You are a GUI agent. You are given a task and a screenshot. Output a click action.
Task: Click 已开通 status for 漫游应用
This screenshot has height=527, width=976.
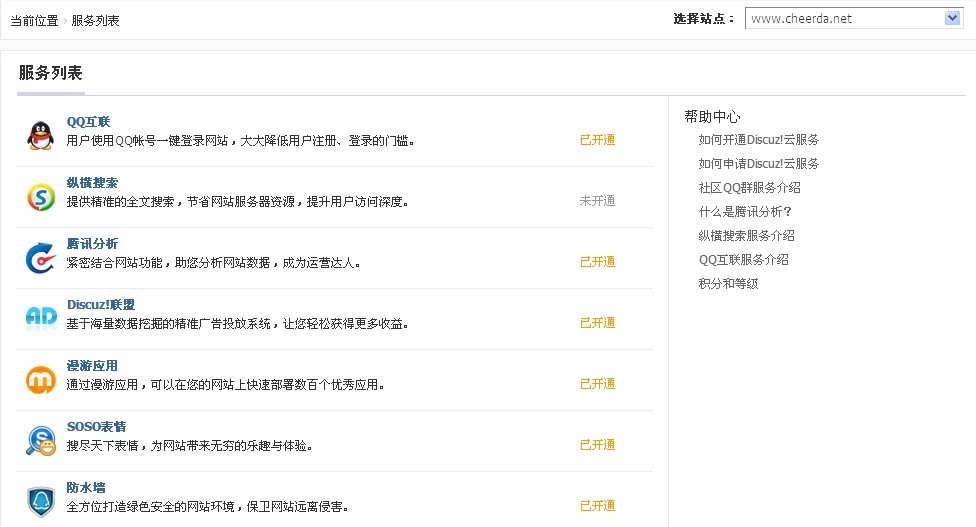tap(598, 384)
